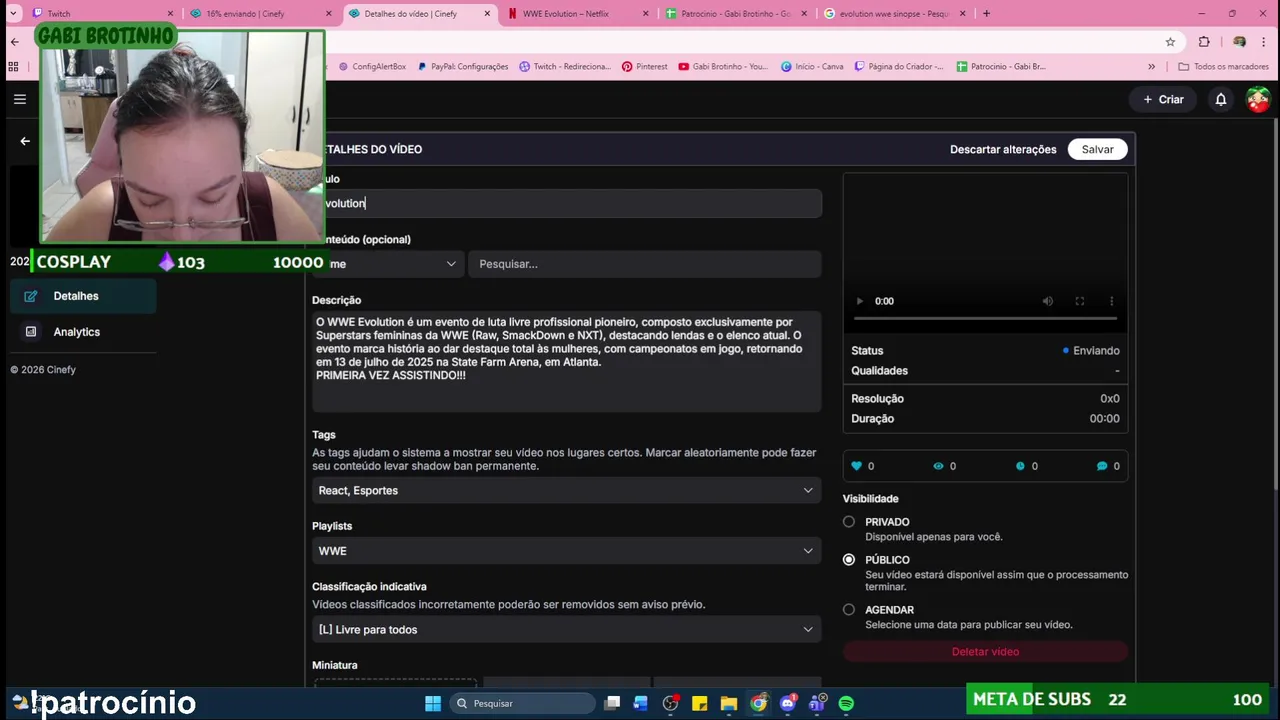Play the video preview
This screenshot has height=720, width=1280.
point(859,301)
